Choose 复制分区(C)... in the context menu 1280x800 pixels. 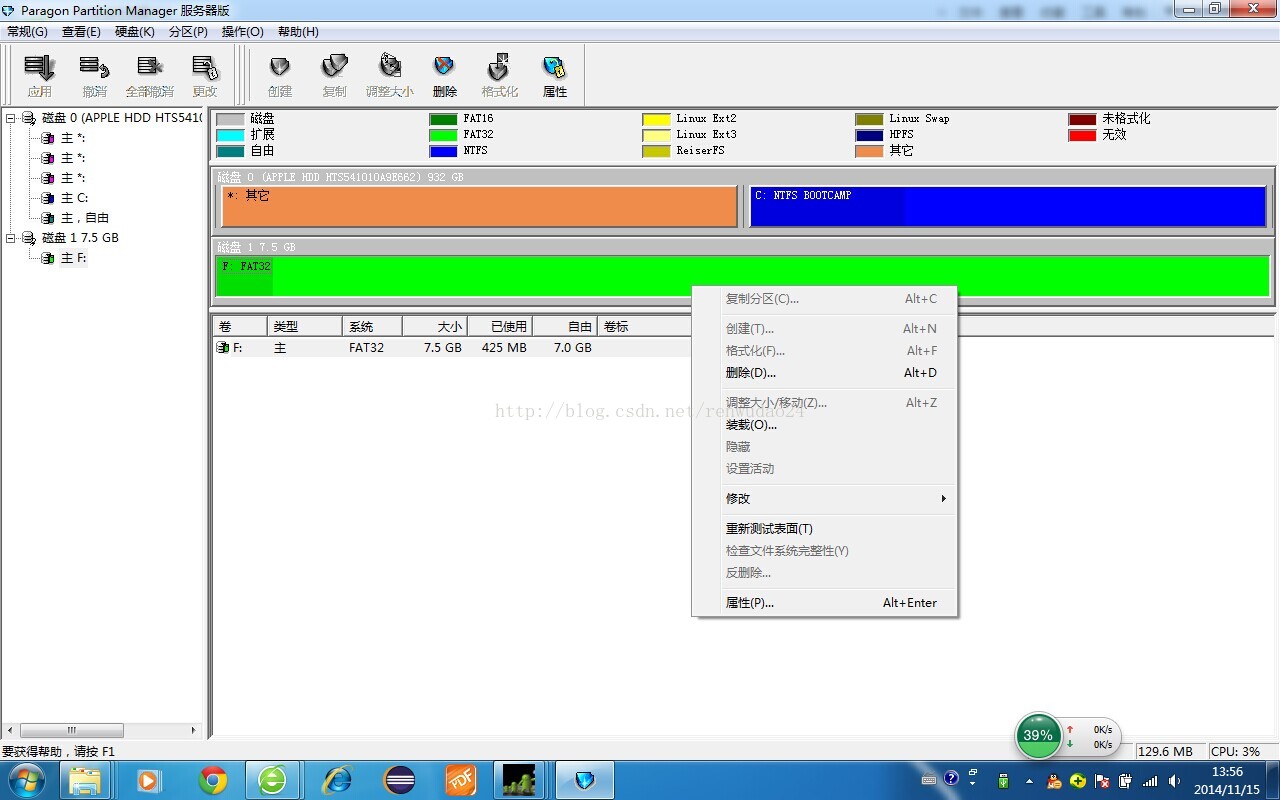pos(825,299)
